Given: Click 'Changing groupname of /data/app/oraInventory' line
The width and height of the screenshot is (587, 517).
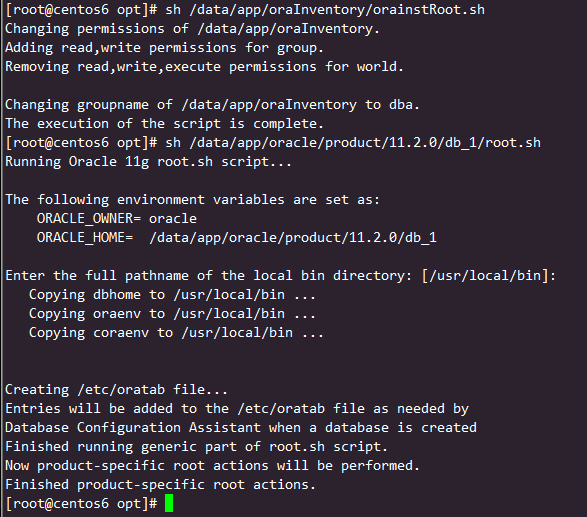Looking at the screenshot, I should (212, 105).
